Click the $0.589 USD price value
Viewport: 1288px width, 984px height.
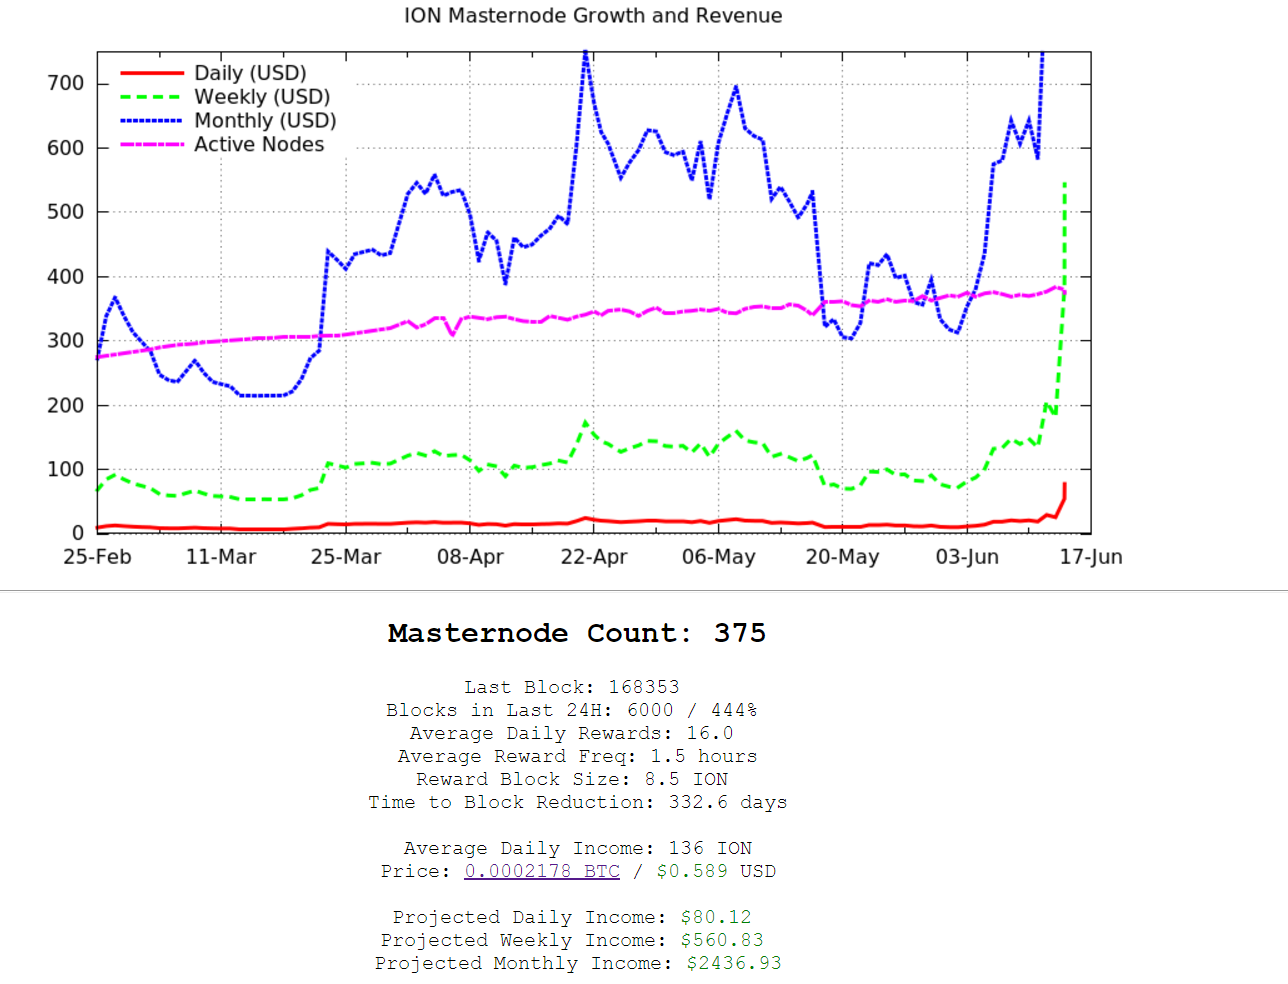(x=692, y=871)
